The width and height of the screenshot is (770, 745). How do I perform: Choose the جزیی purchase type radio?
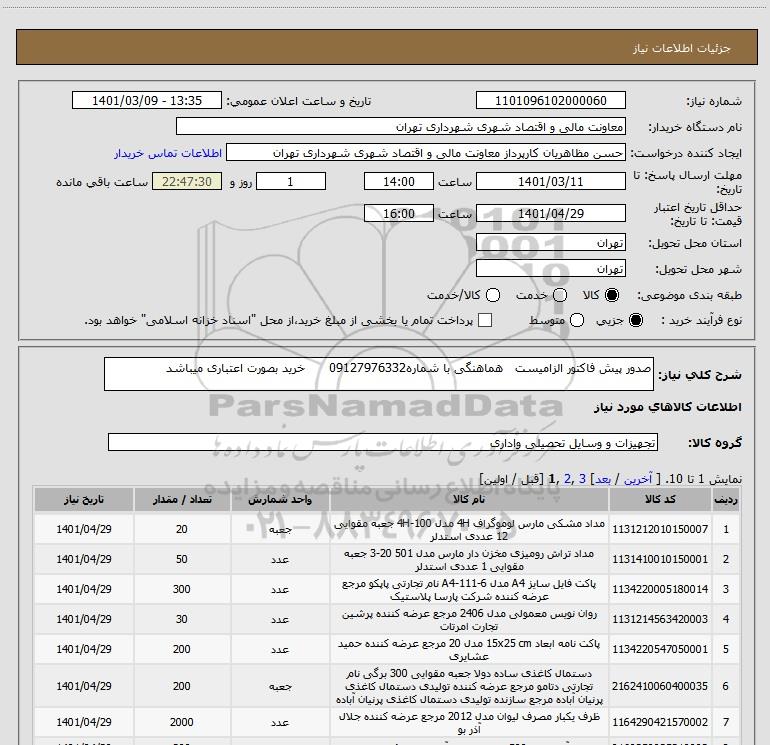(x=635, y=320)
